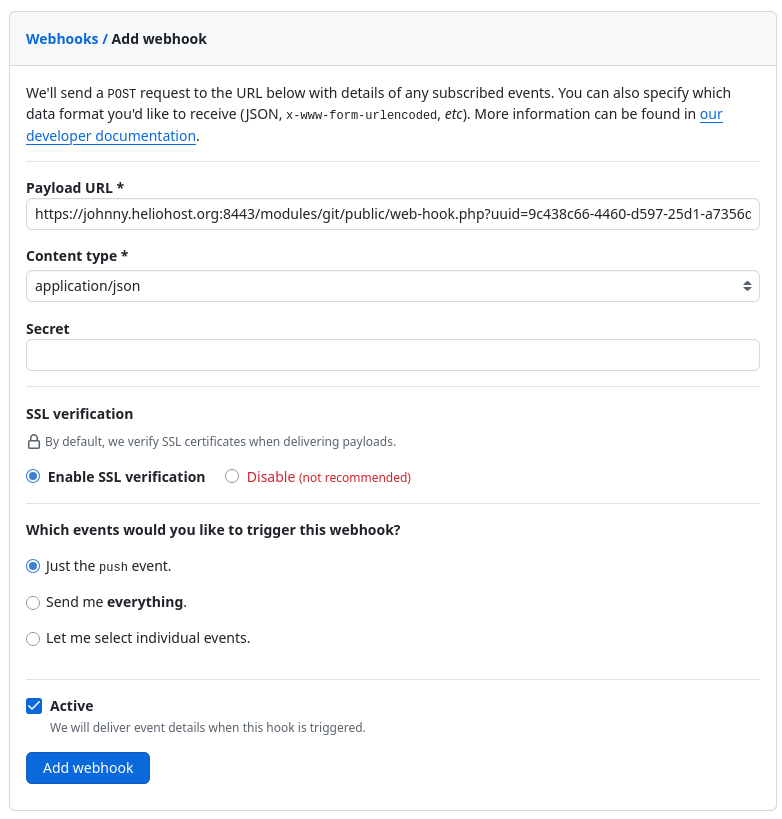Focus the Secret input field
The image size is (782, 819).
[392, 355]
